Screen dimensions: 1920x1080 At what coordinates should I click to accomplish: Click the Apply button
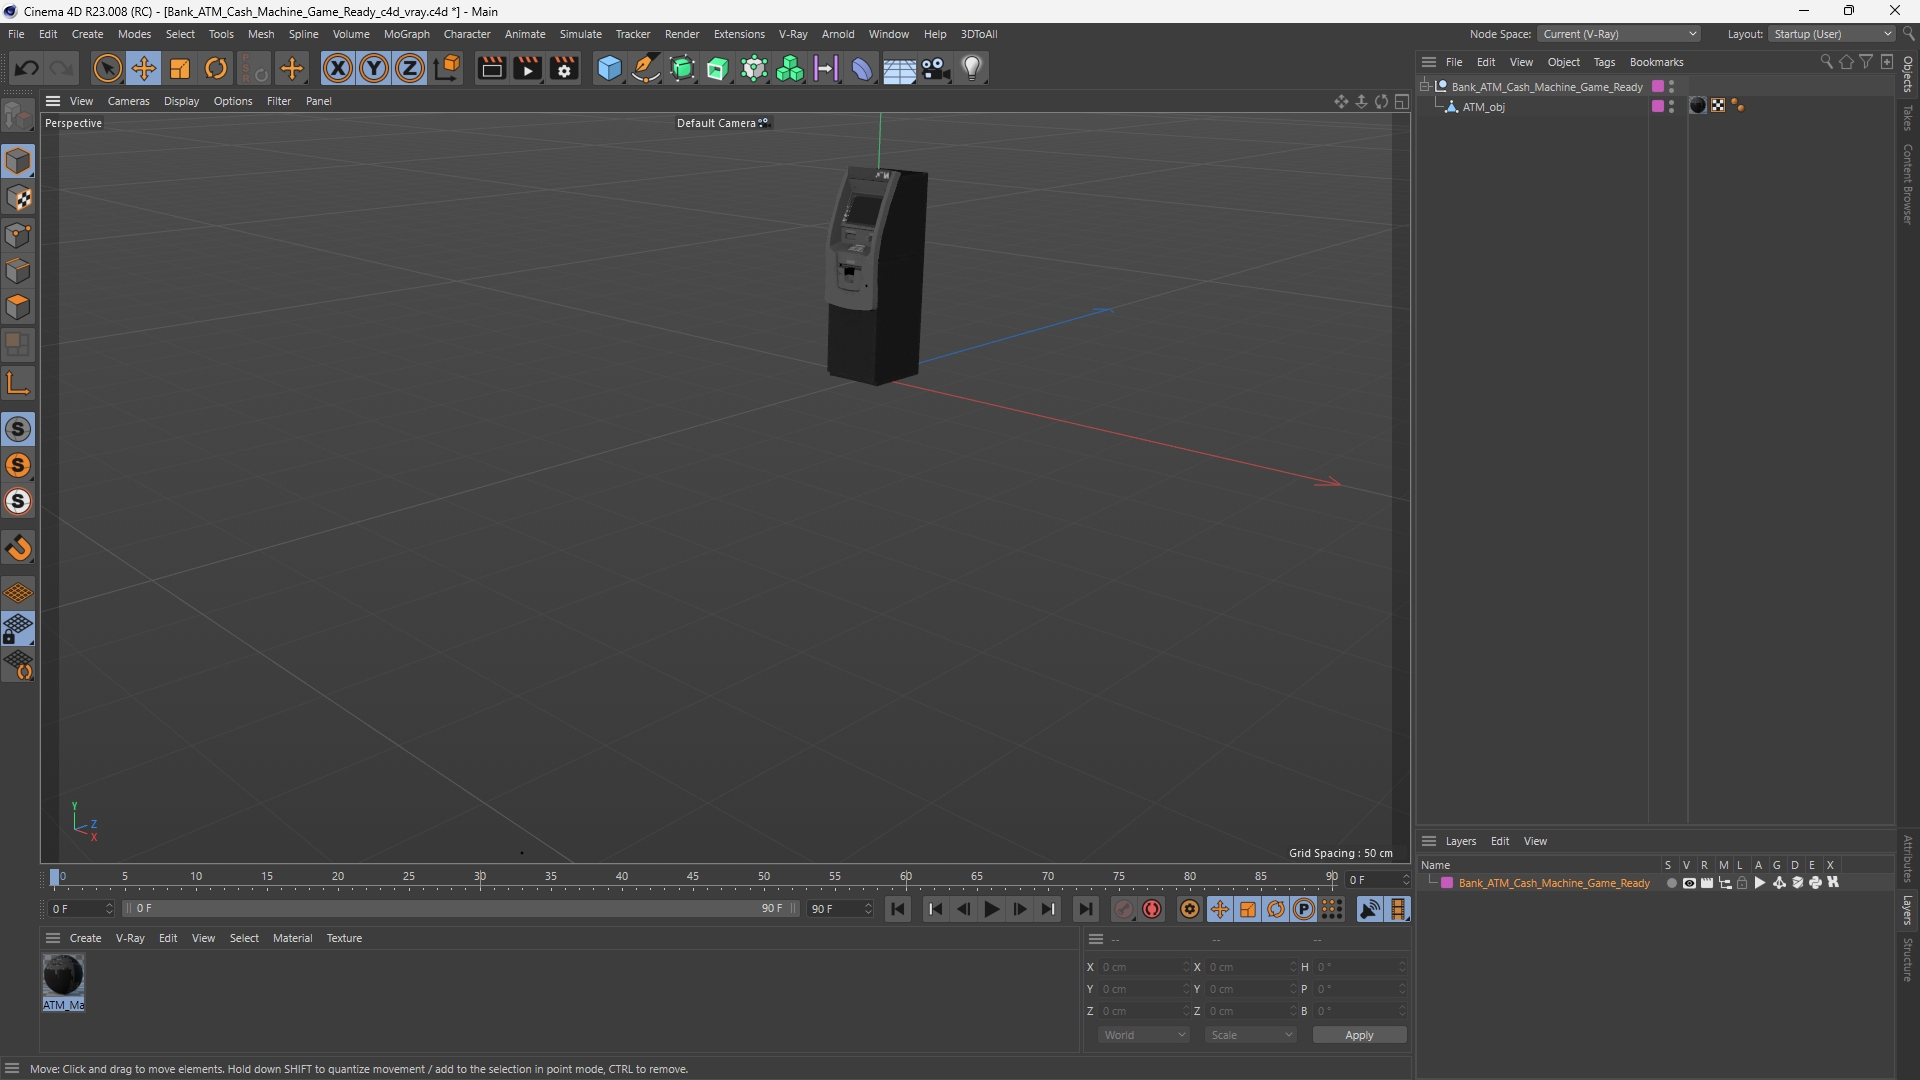pyautogui.click(x=1359, y=1035)
